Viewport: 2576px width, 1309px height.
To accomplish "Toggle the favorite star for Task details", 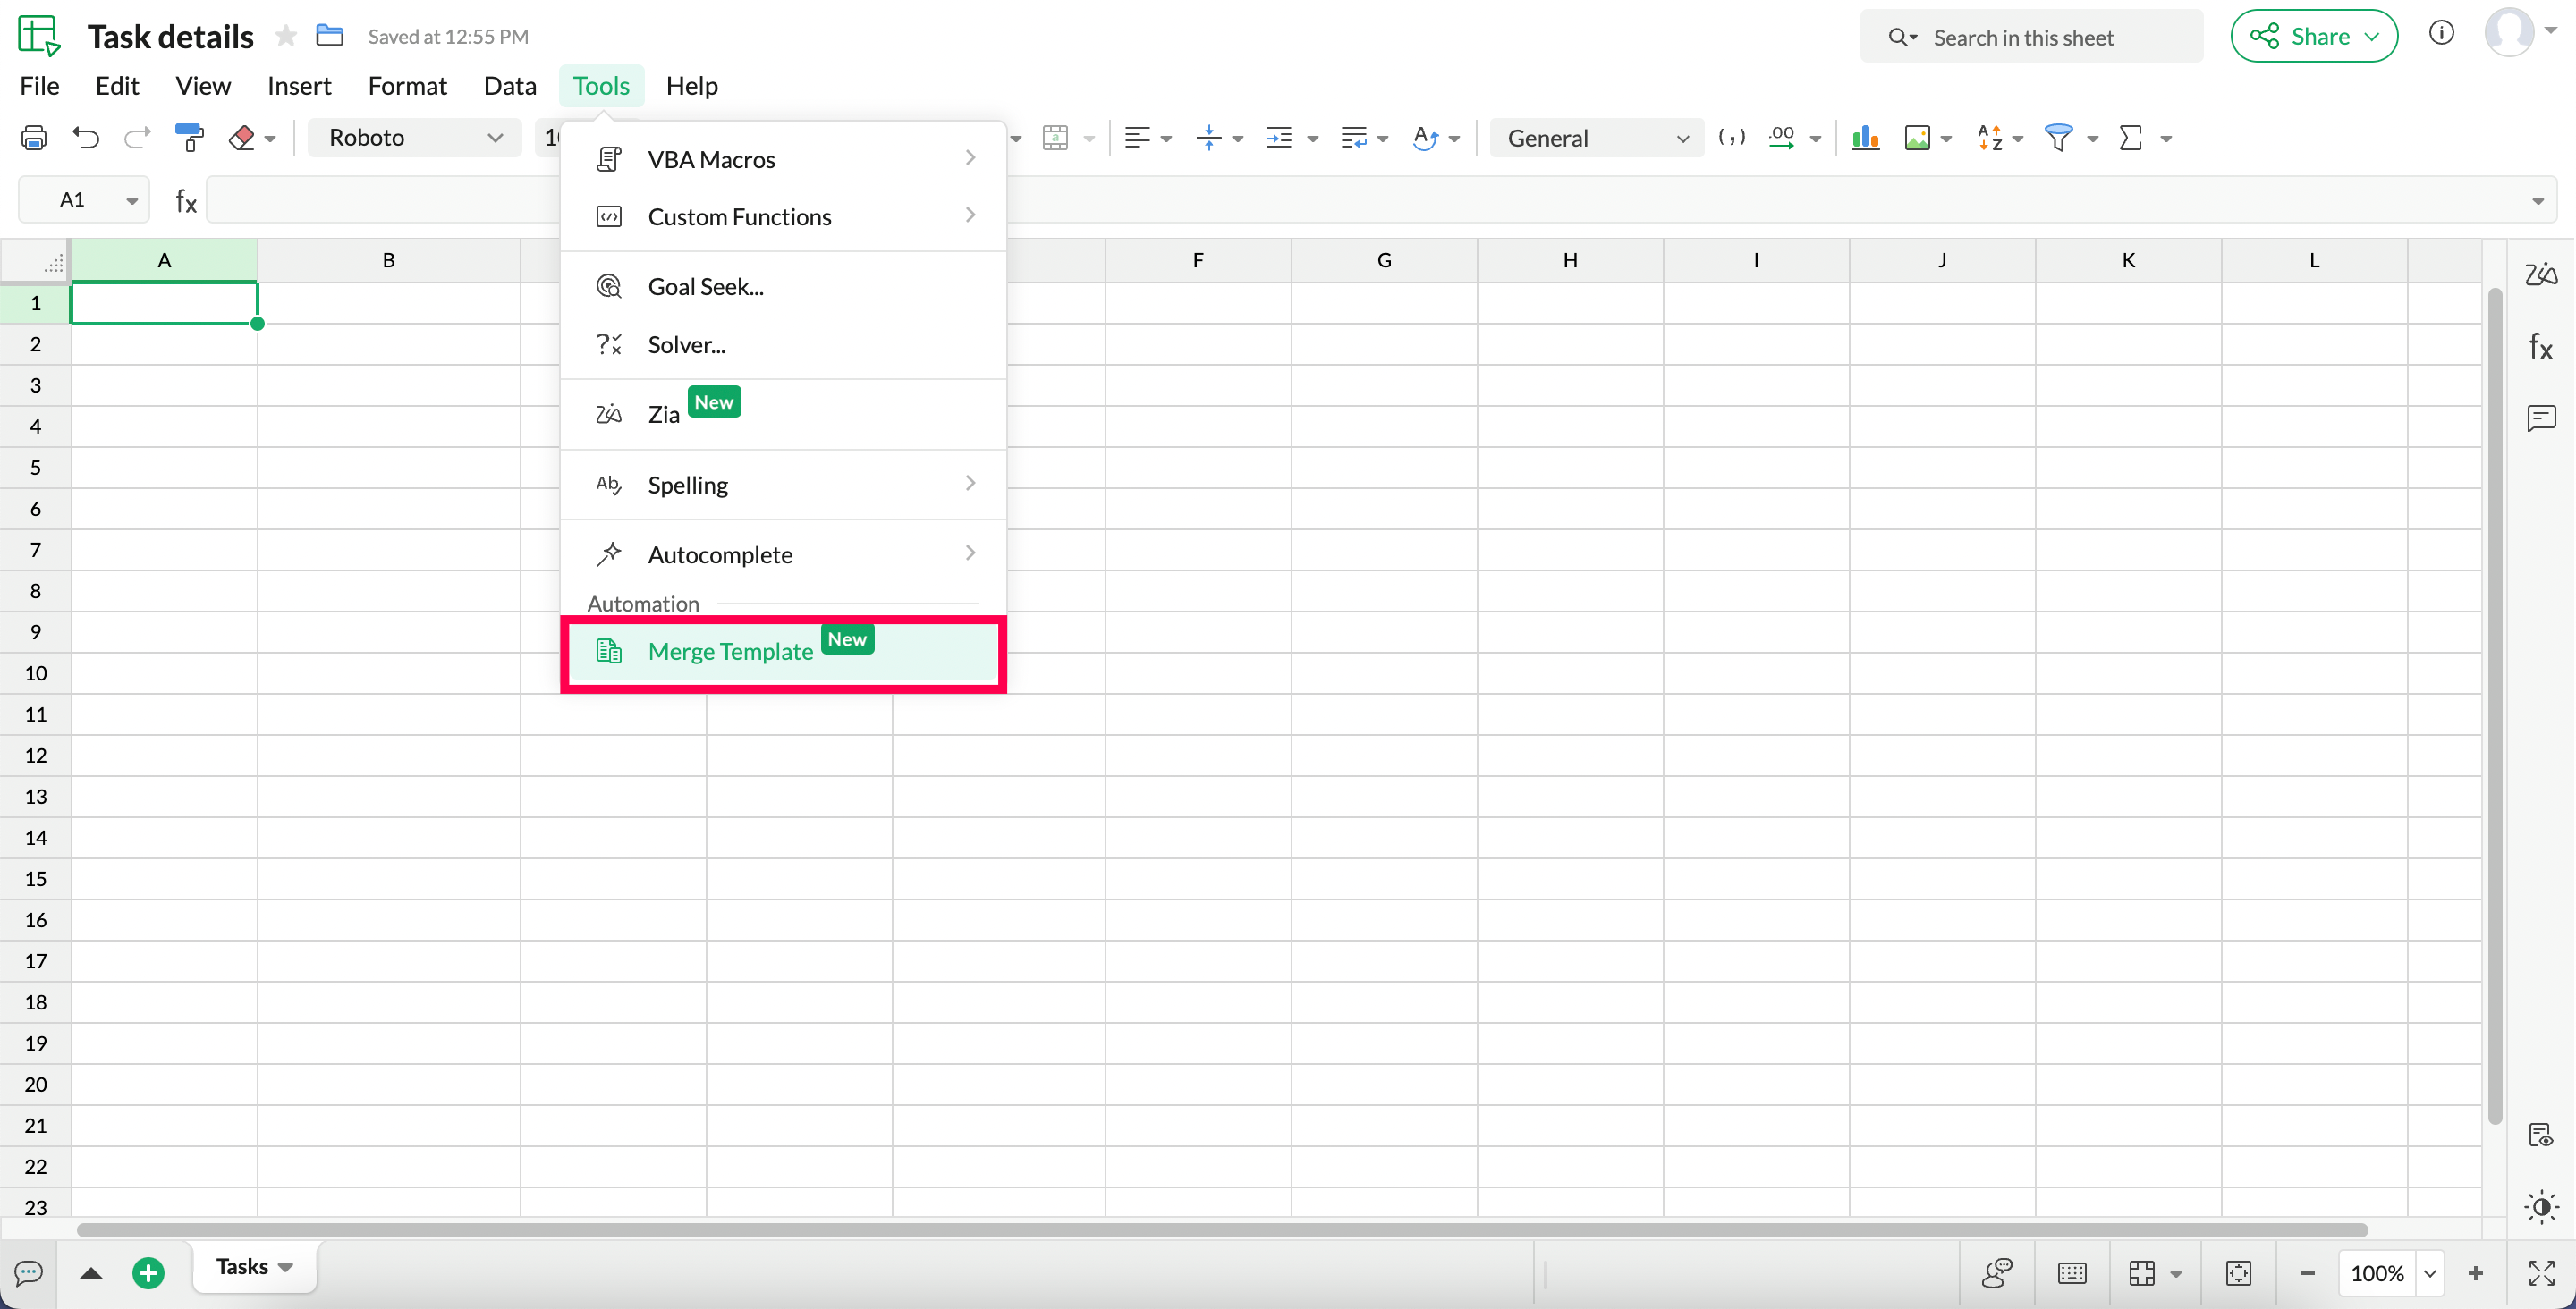I will tap(286, 37).
